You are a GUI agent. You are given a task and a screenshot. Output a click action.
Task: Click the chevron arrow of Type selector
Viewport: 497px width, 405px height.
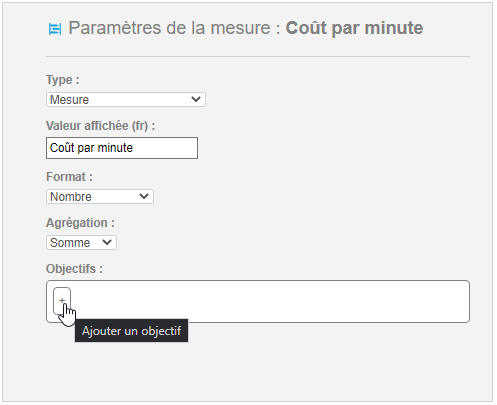196,99
